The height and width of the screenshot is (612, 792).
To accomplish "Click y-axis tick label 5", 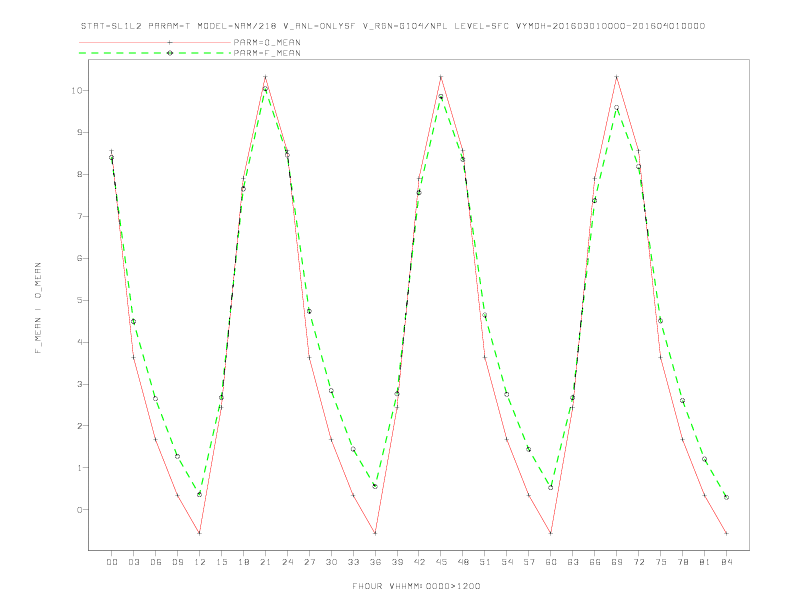I will tap(80, 300).
